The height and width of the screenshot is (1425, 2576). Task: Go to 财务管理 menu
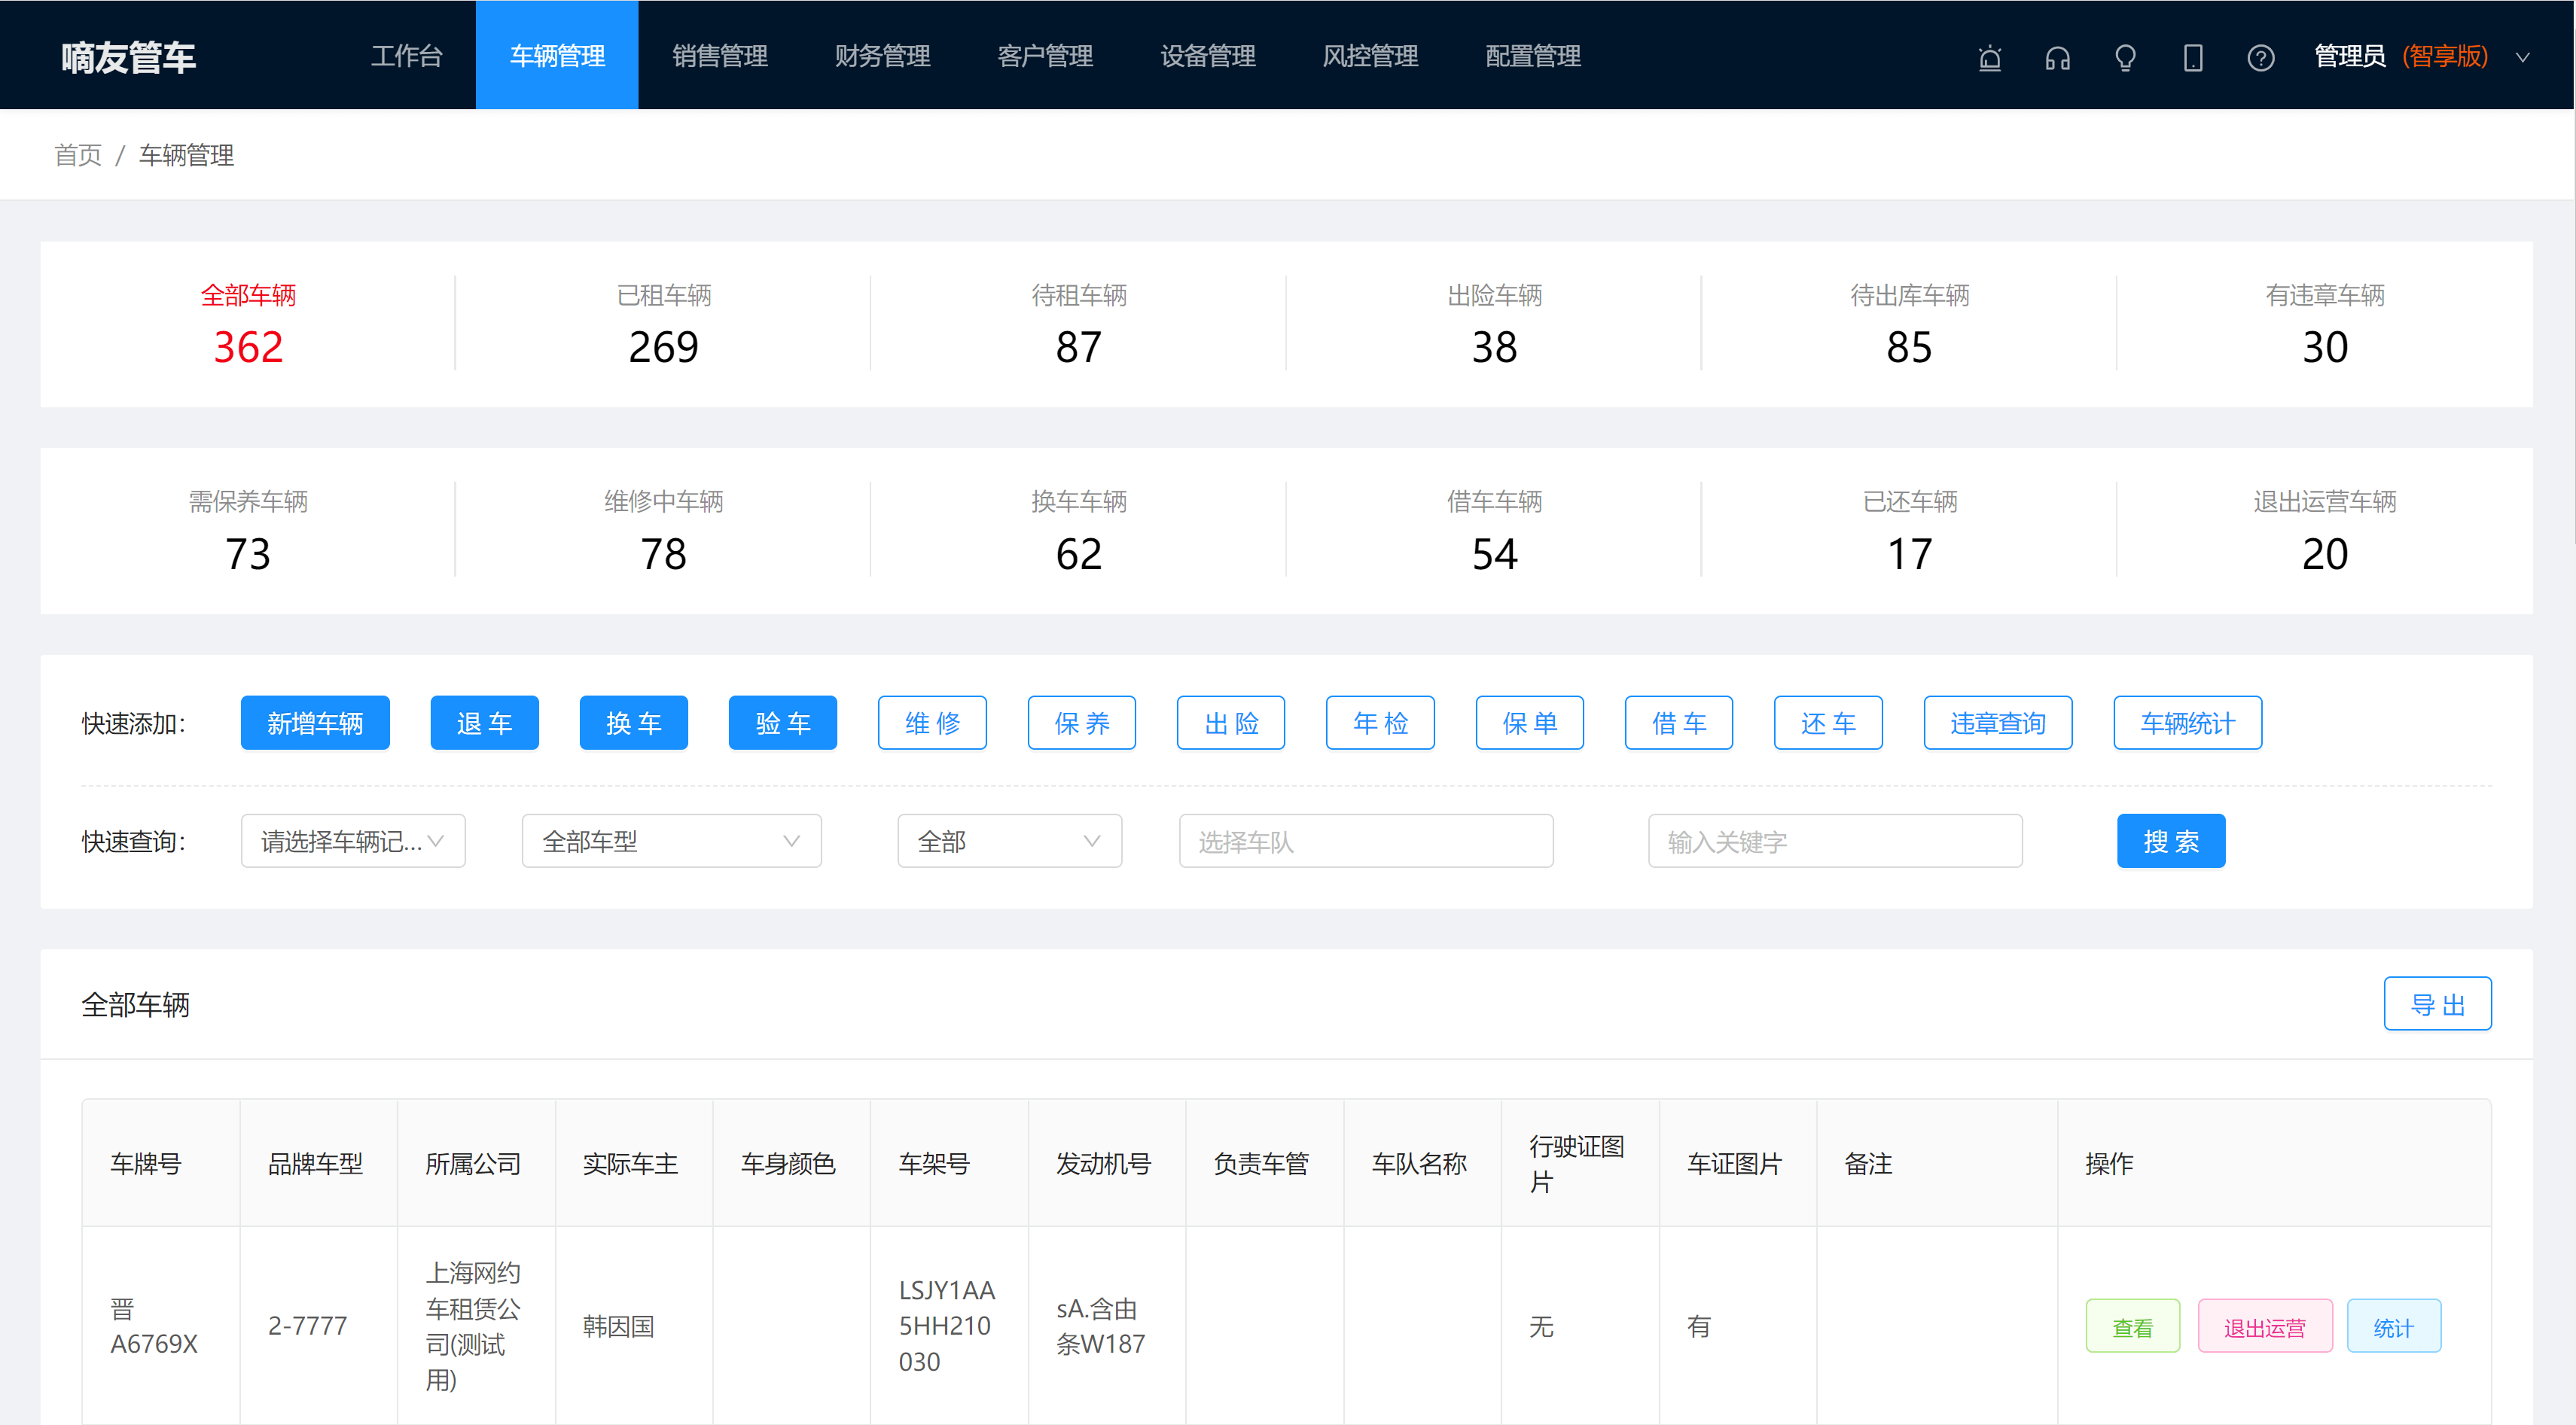[883, 55]
